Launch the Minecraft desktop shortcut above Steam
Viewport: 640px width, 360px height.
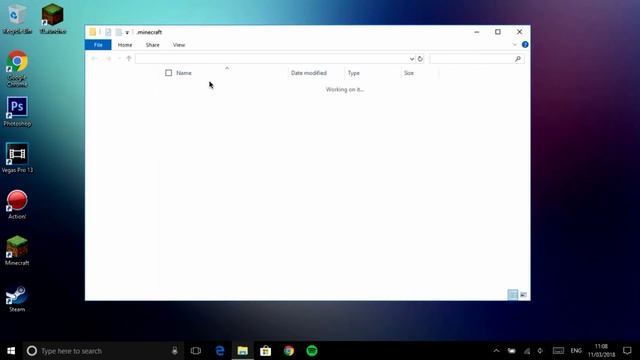coord(17,251)
